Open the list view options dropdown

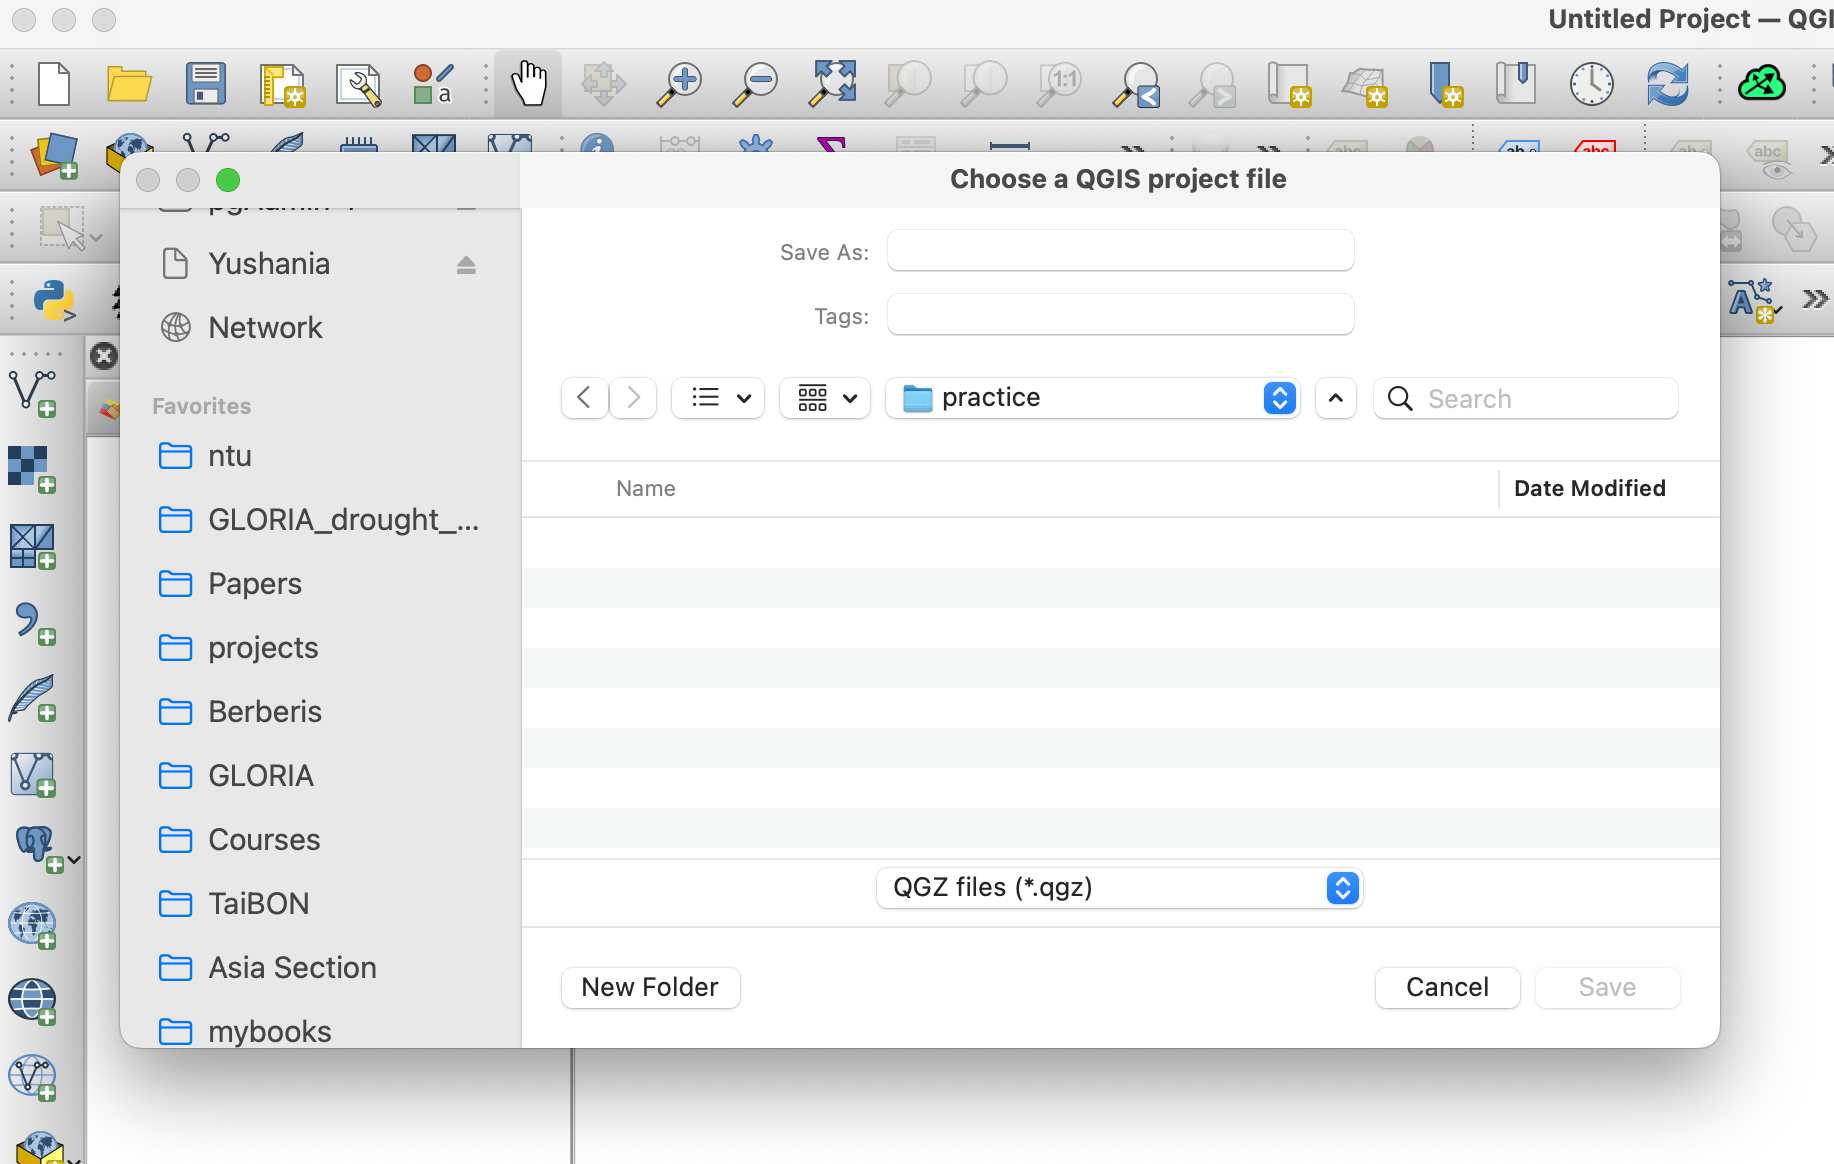click(718, 398)
